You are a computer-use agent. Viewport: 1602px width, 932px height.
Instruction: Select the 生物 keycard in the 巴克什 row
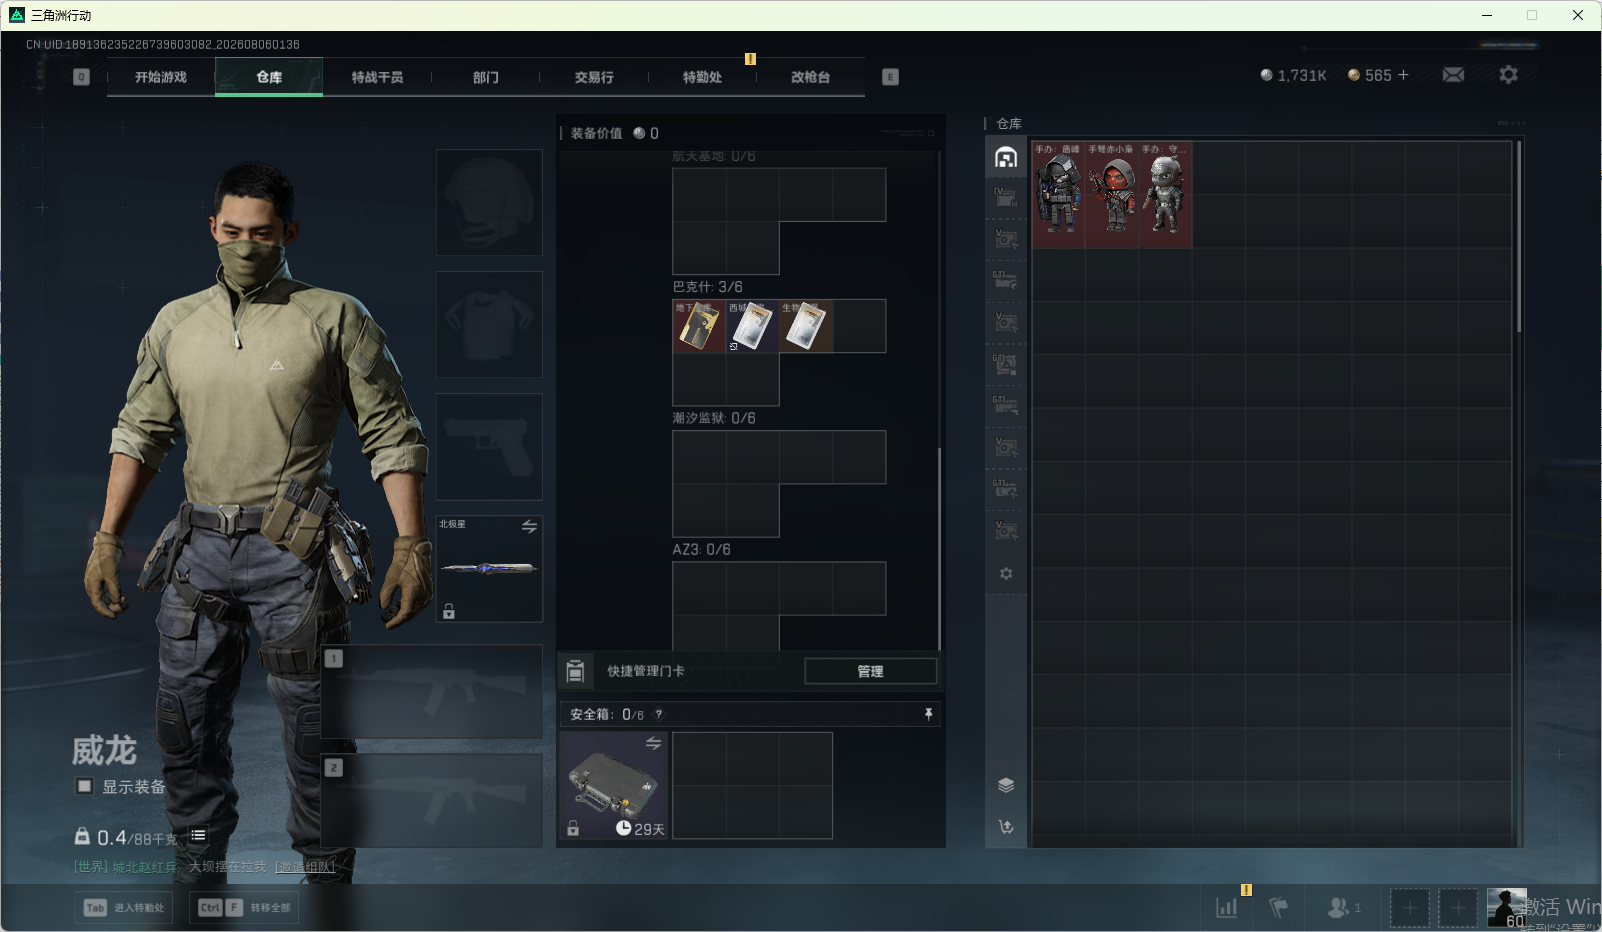coord(806,326)
